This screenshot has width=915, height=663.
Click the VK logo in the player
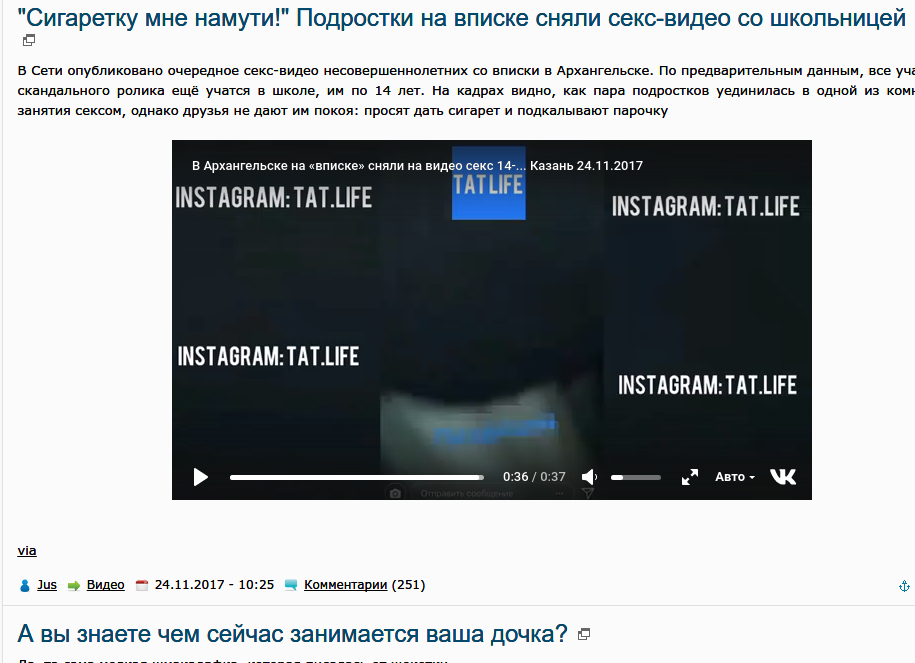(x=783, y=477)
